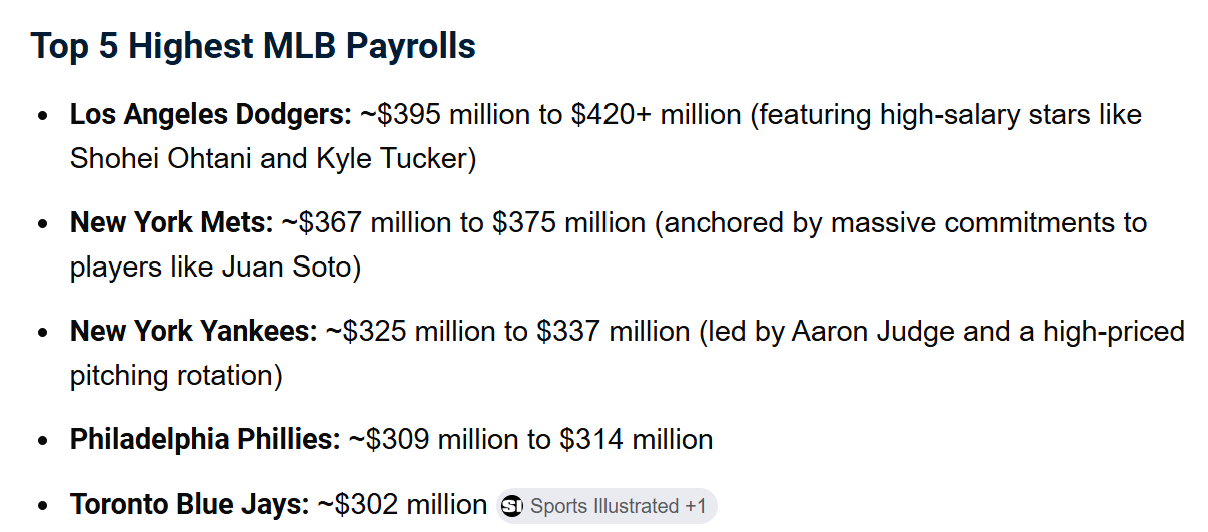Image resolution: width=1208 pixels, height=532 pixels.
Task: Select the Los Angeles Dodgers bold label
Action: pos(211,114)
